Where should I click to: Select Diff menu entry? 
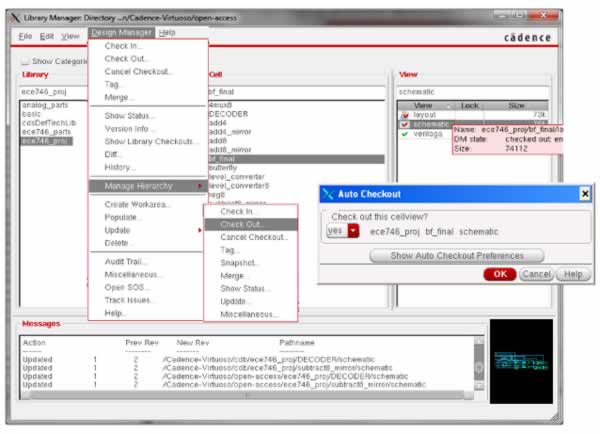tap(112, 154)
